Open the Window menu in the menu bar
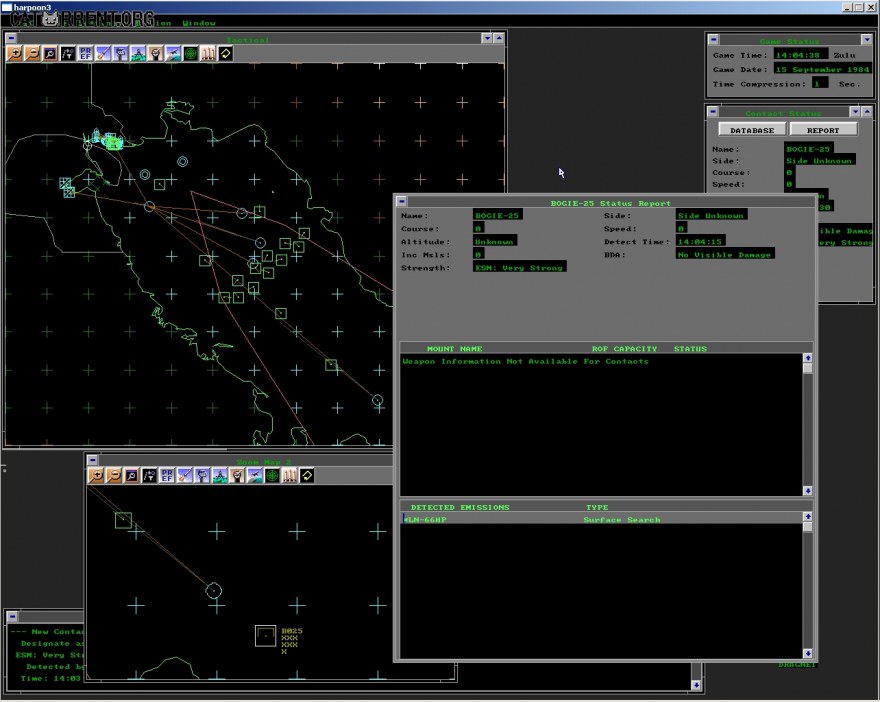The height and width of the screenshot is (702, 880). pyautogui.click(x=199, y=23)
